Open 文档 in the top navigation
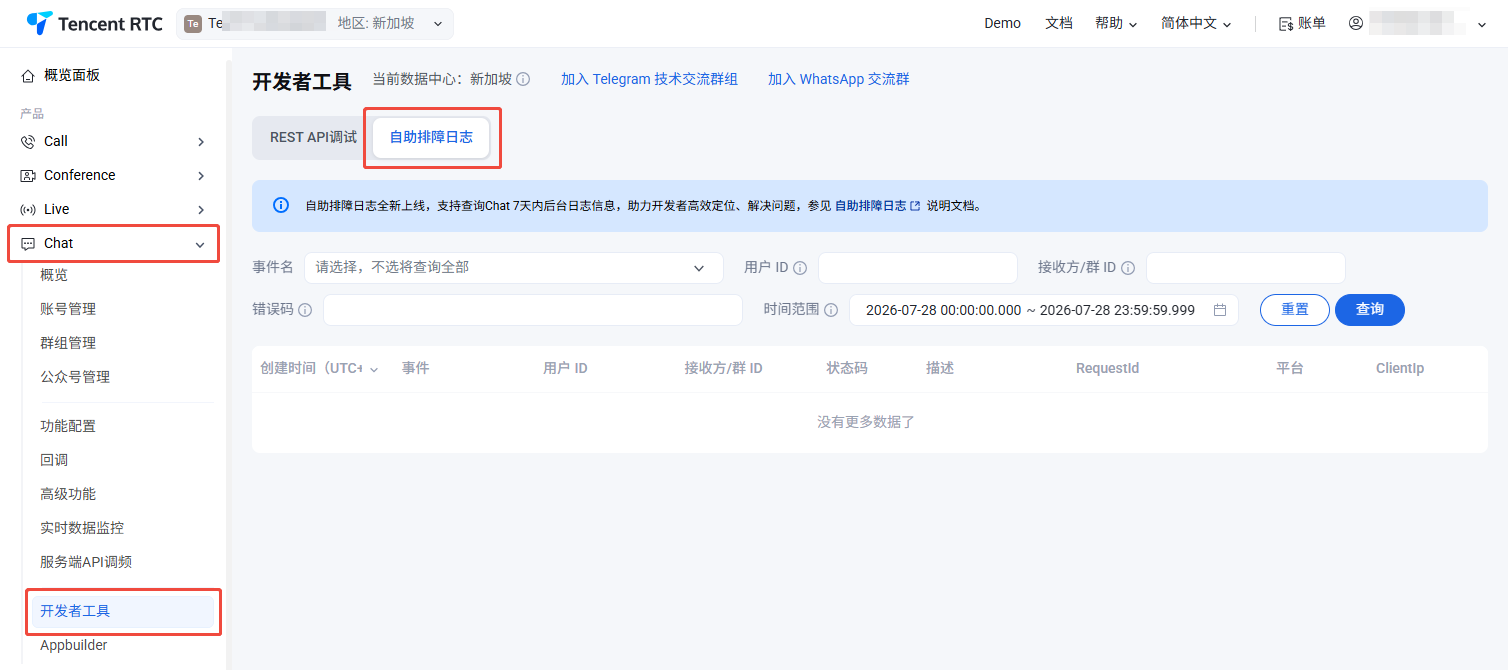Screen dimensions: 1508x670 point(1058,23)
